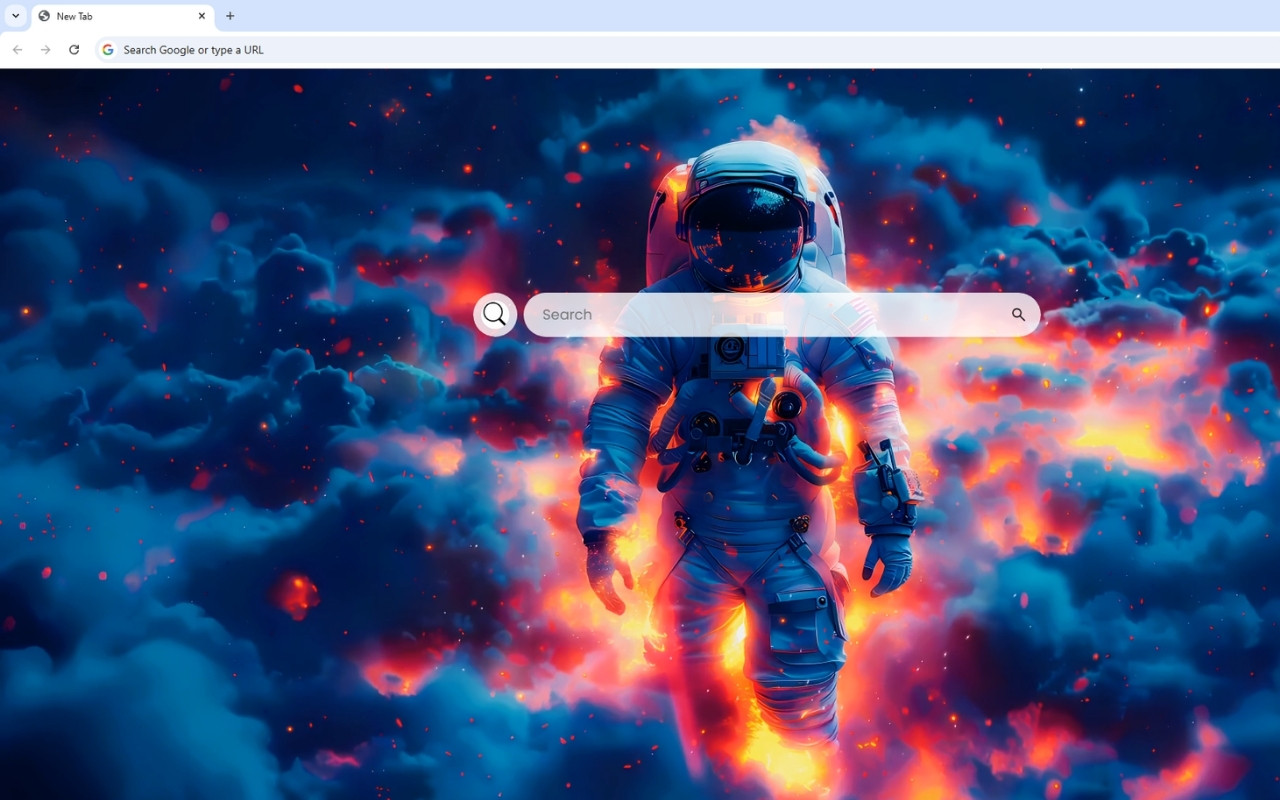
Task: Click the magnifier icon inside the search bar
Action: click(x=1018, y=314)
